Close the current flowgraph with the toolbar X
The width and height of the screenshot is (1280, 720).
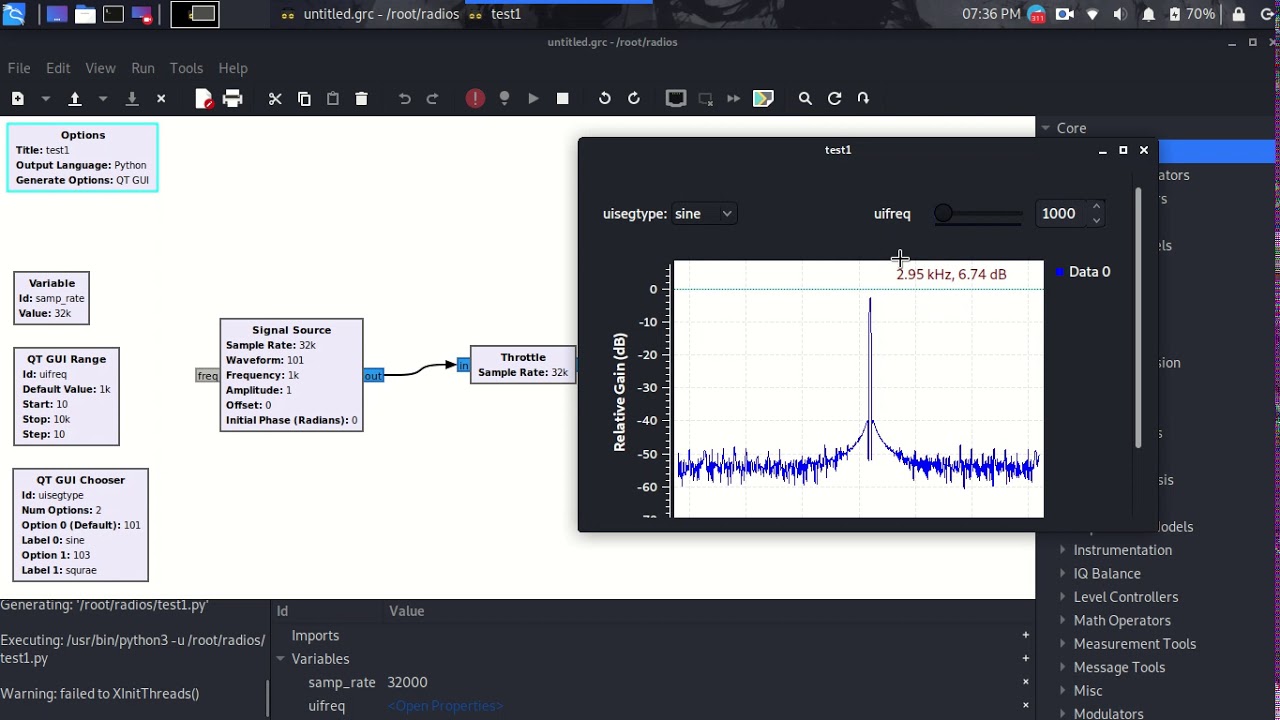[x=161, y=98]
